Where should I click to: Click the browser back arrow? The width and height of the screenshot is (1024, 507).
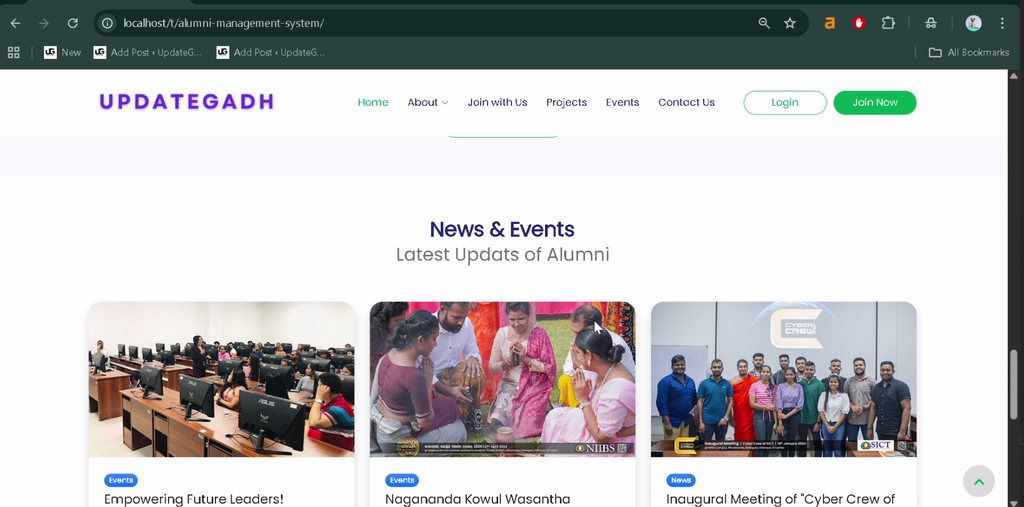point(15,23)
